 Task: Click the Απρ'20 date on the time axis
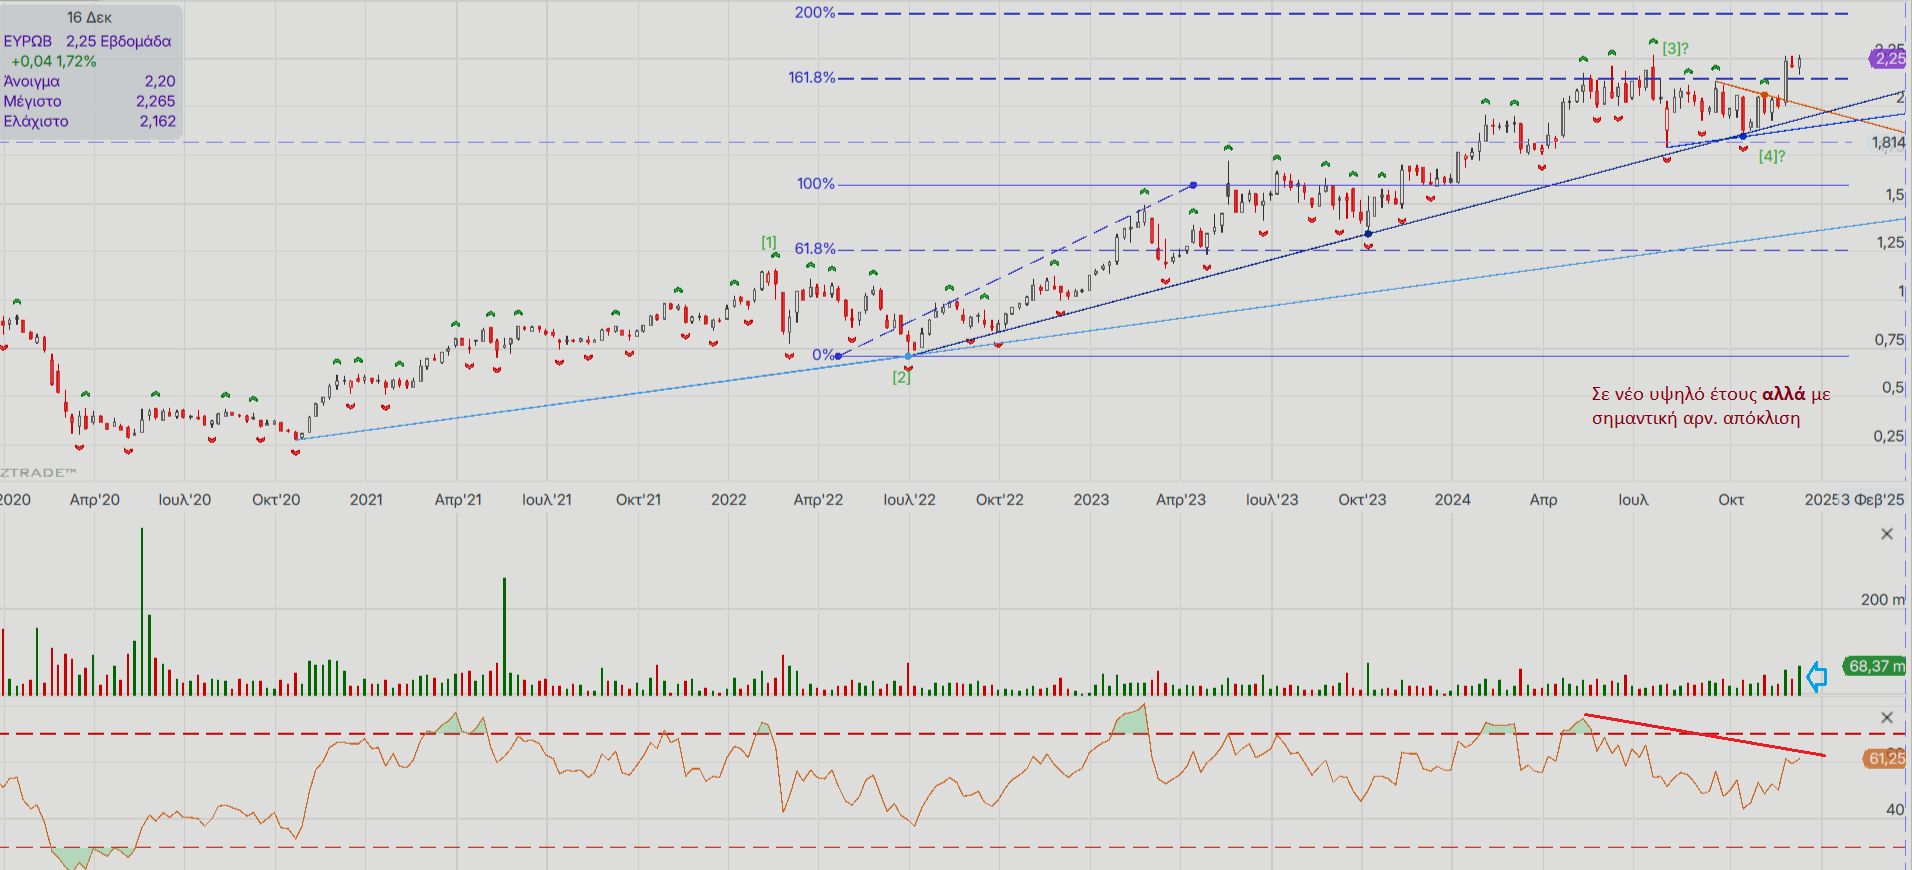pos(95,499)
